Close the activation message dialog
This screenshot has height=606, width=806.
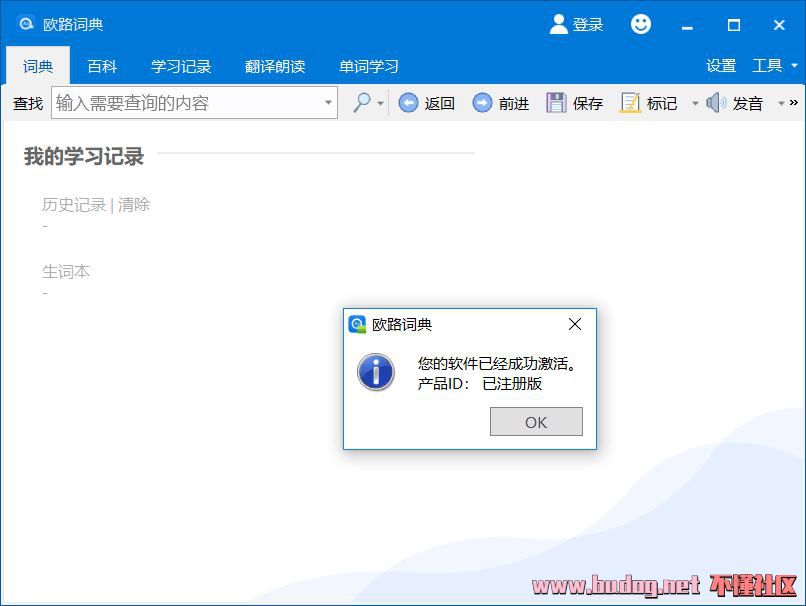pyautogui.click(x=574, y=324)
